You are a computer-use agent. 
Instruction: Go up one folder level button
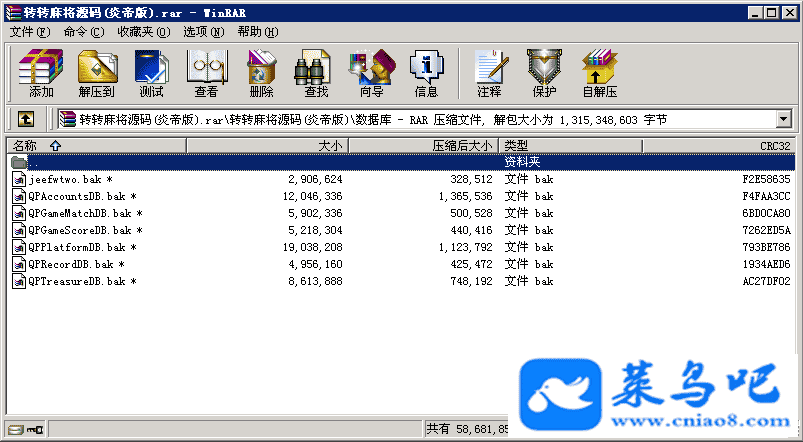point(26,119)
